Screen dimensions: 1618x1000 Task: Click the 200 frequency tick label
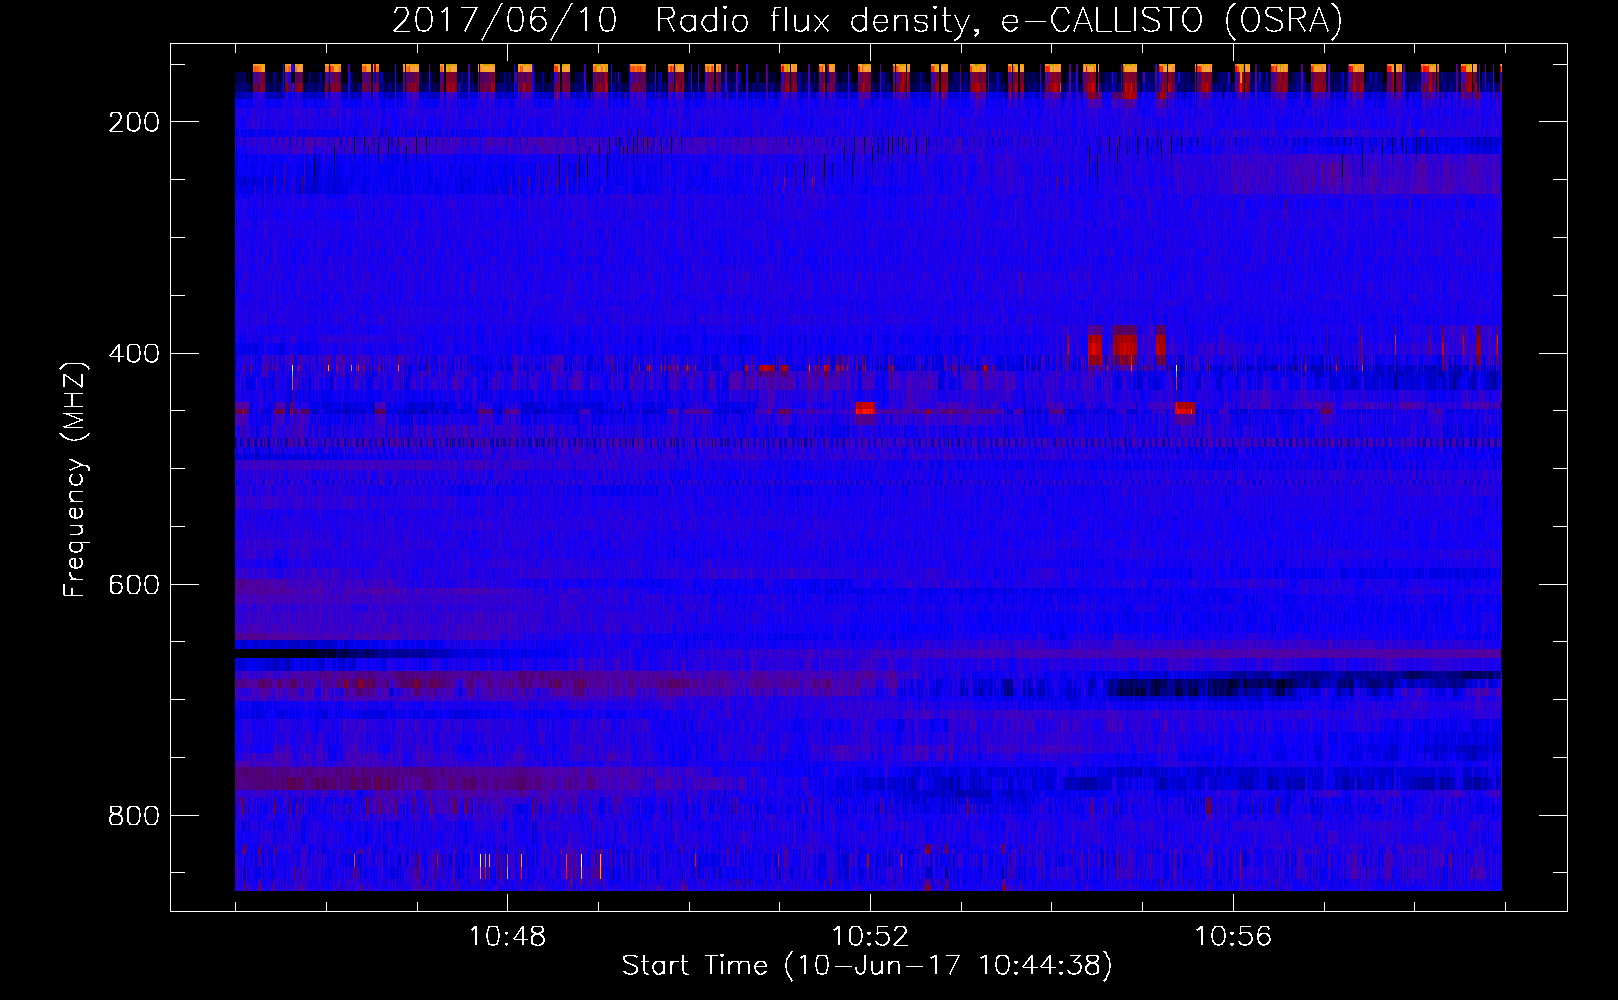(134, 122)
